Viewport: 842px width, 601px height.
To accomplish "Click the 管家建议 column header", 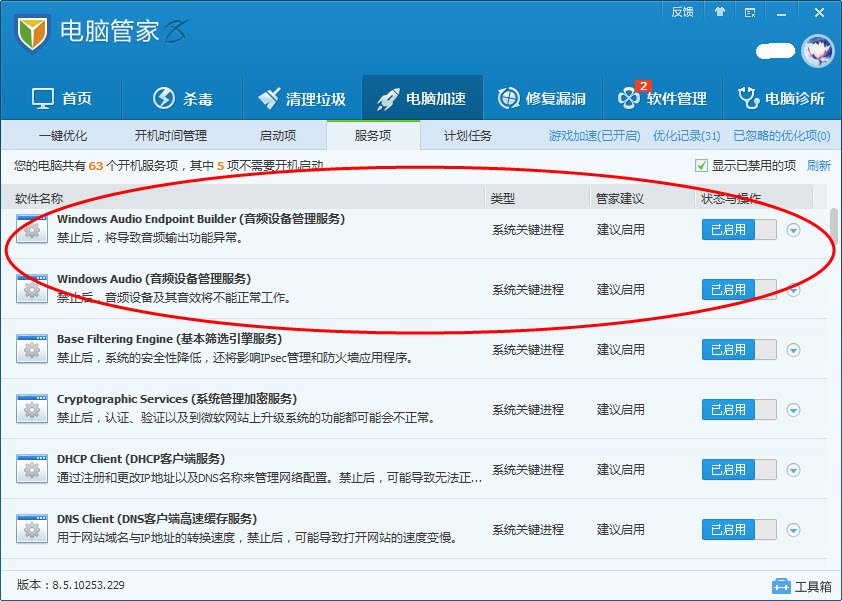I will click(620, 199).
